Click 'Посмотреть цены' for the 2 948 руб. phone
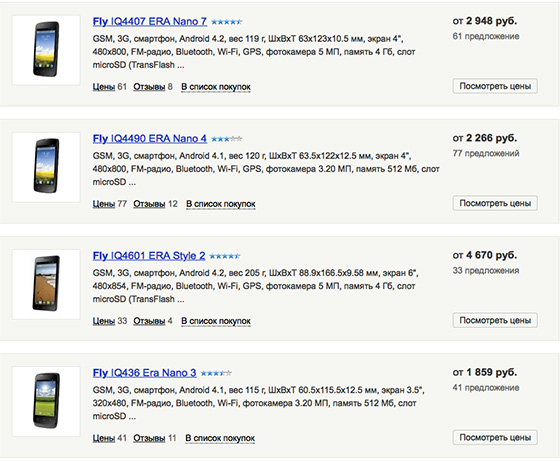This screenshot has height=461, width=560. click(x=495, y=86)
